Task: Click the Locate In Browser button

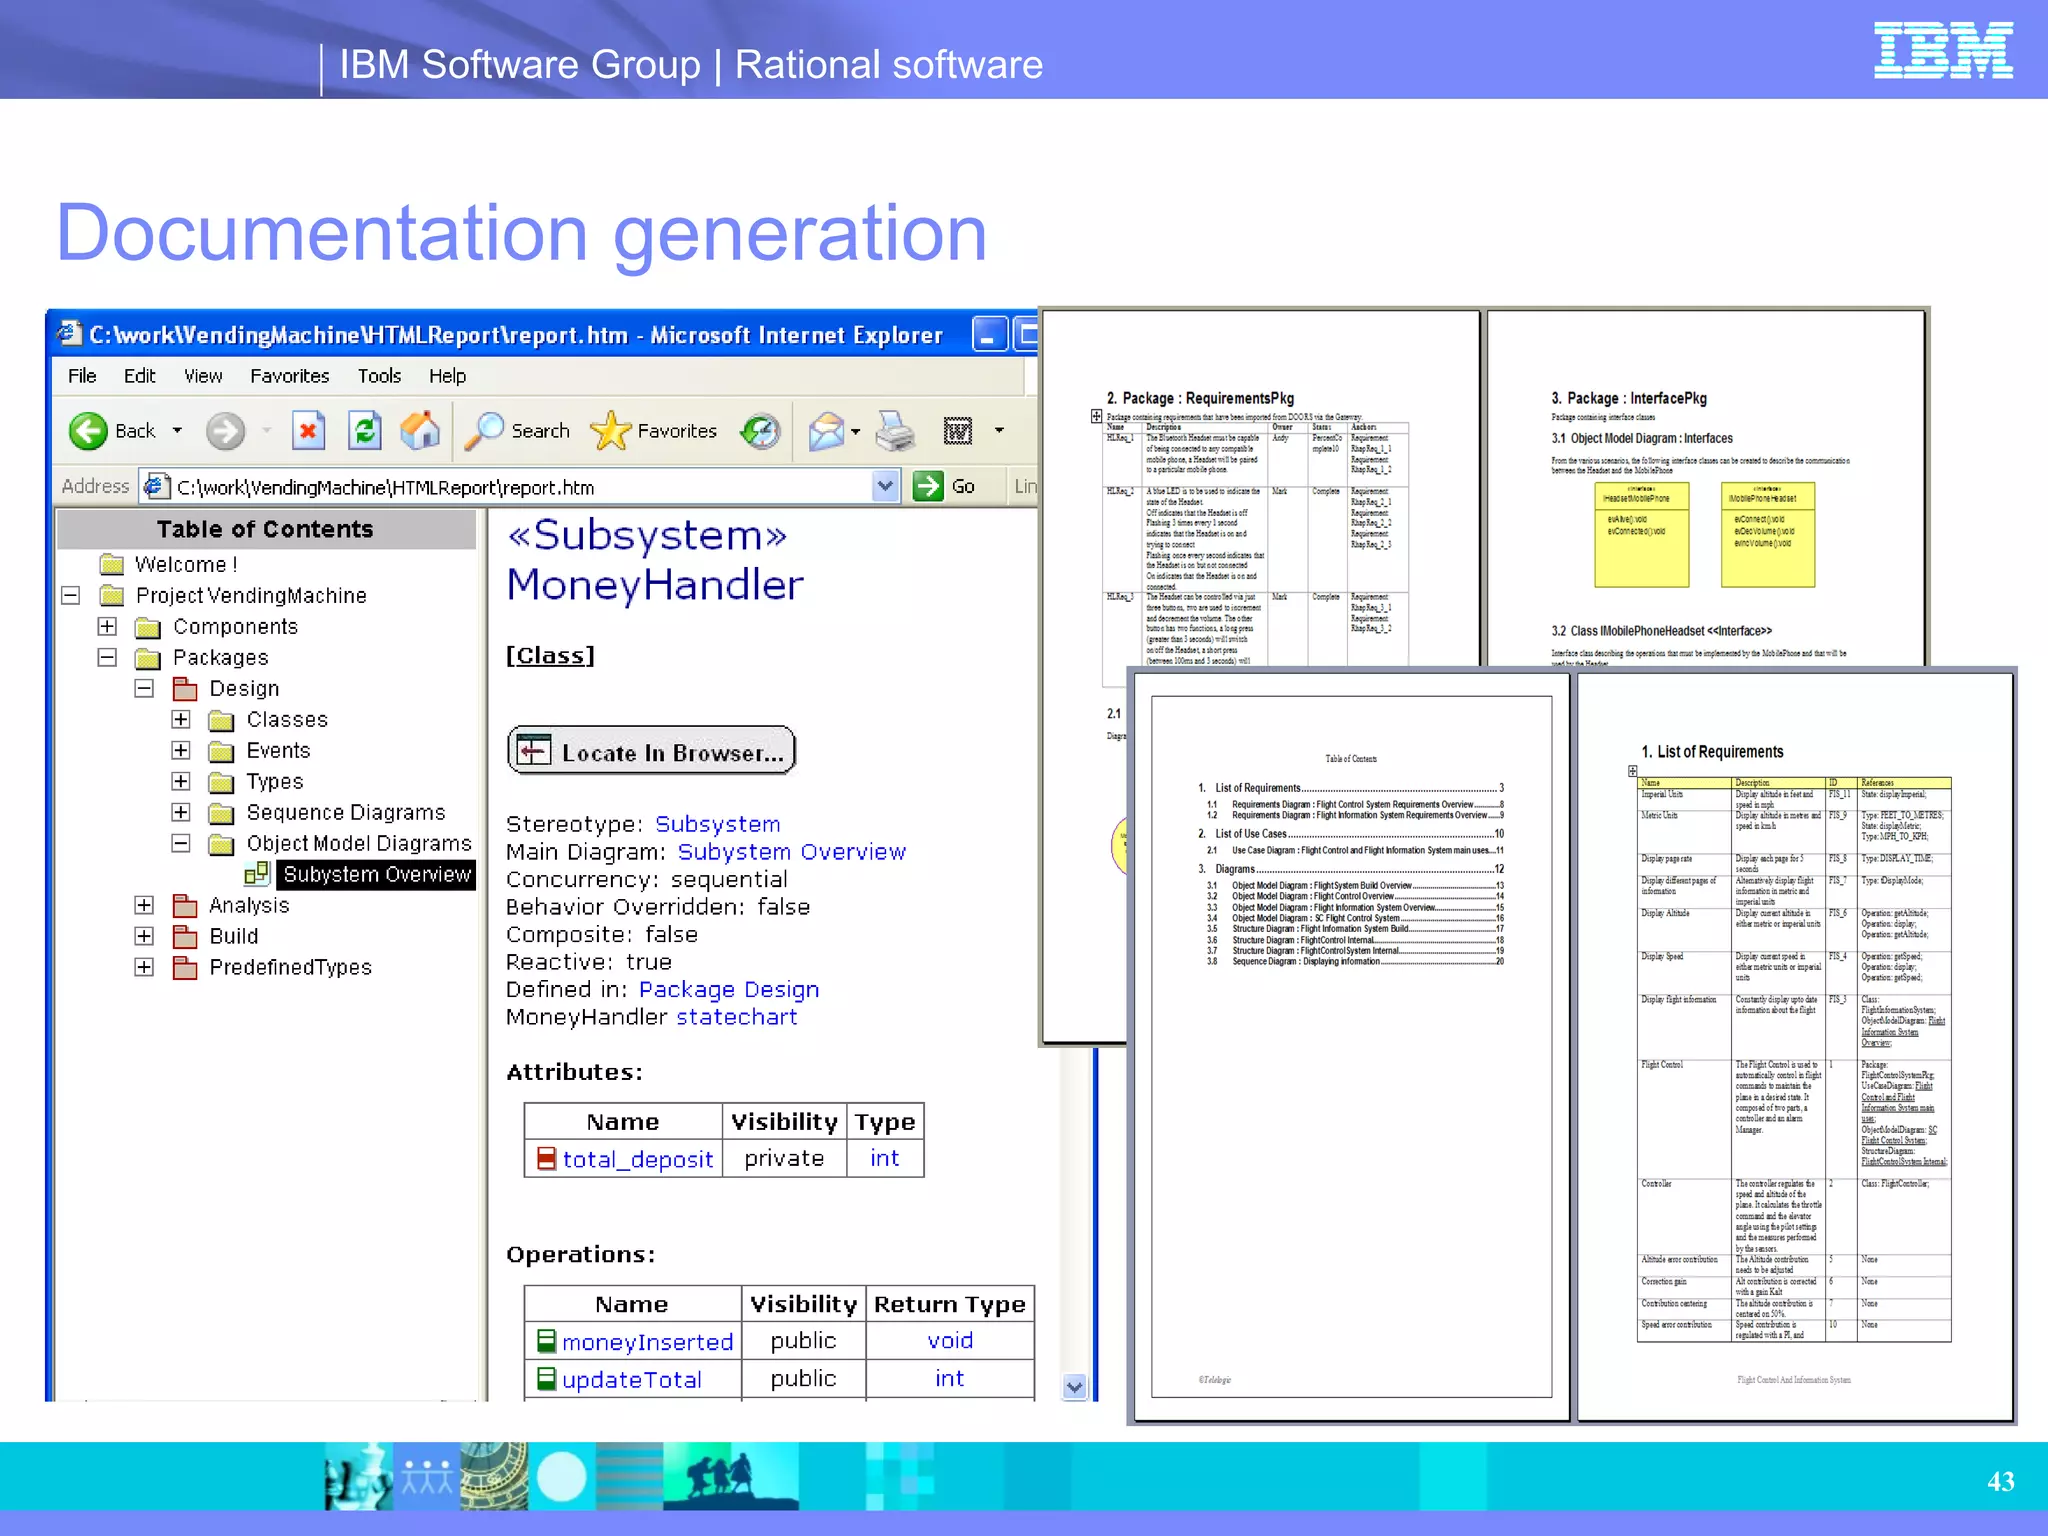Action: 651,751
